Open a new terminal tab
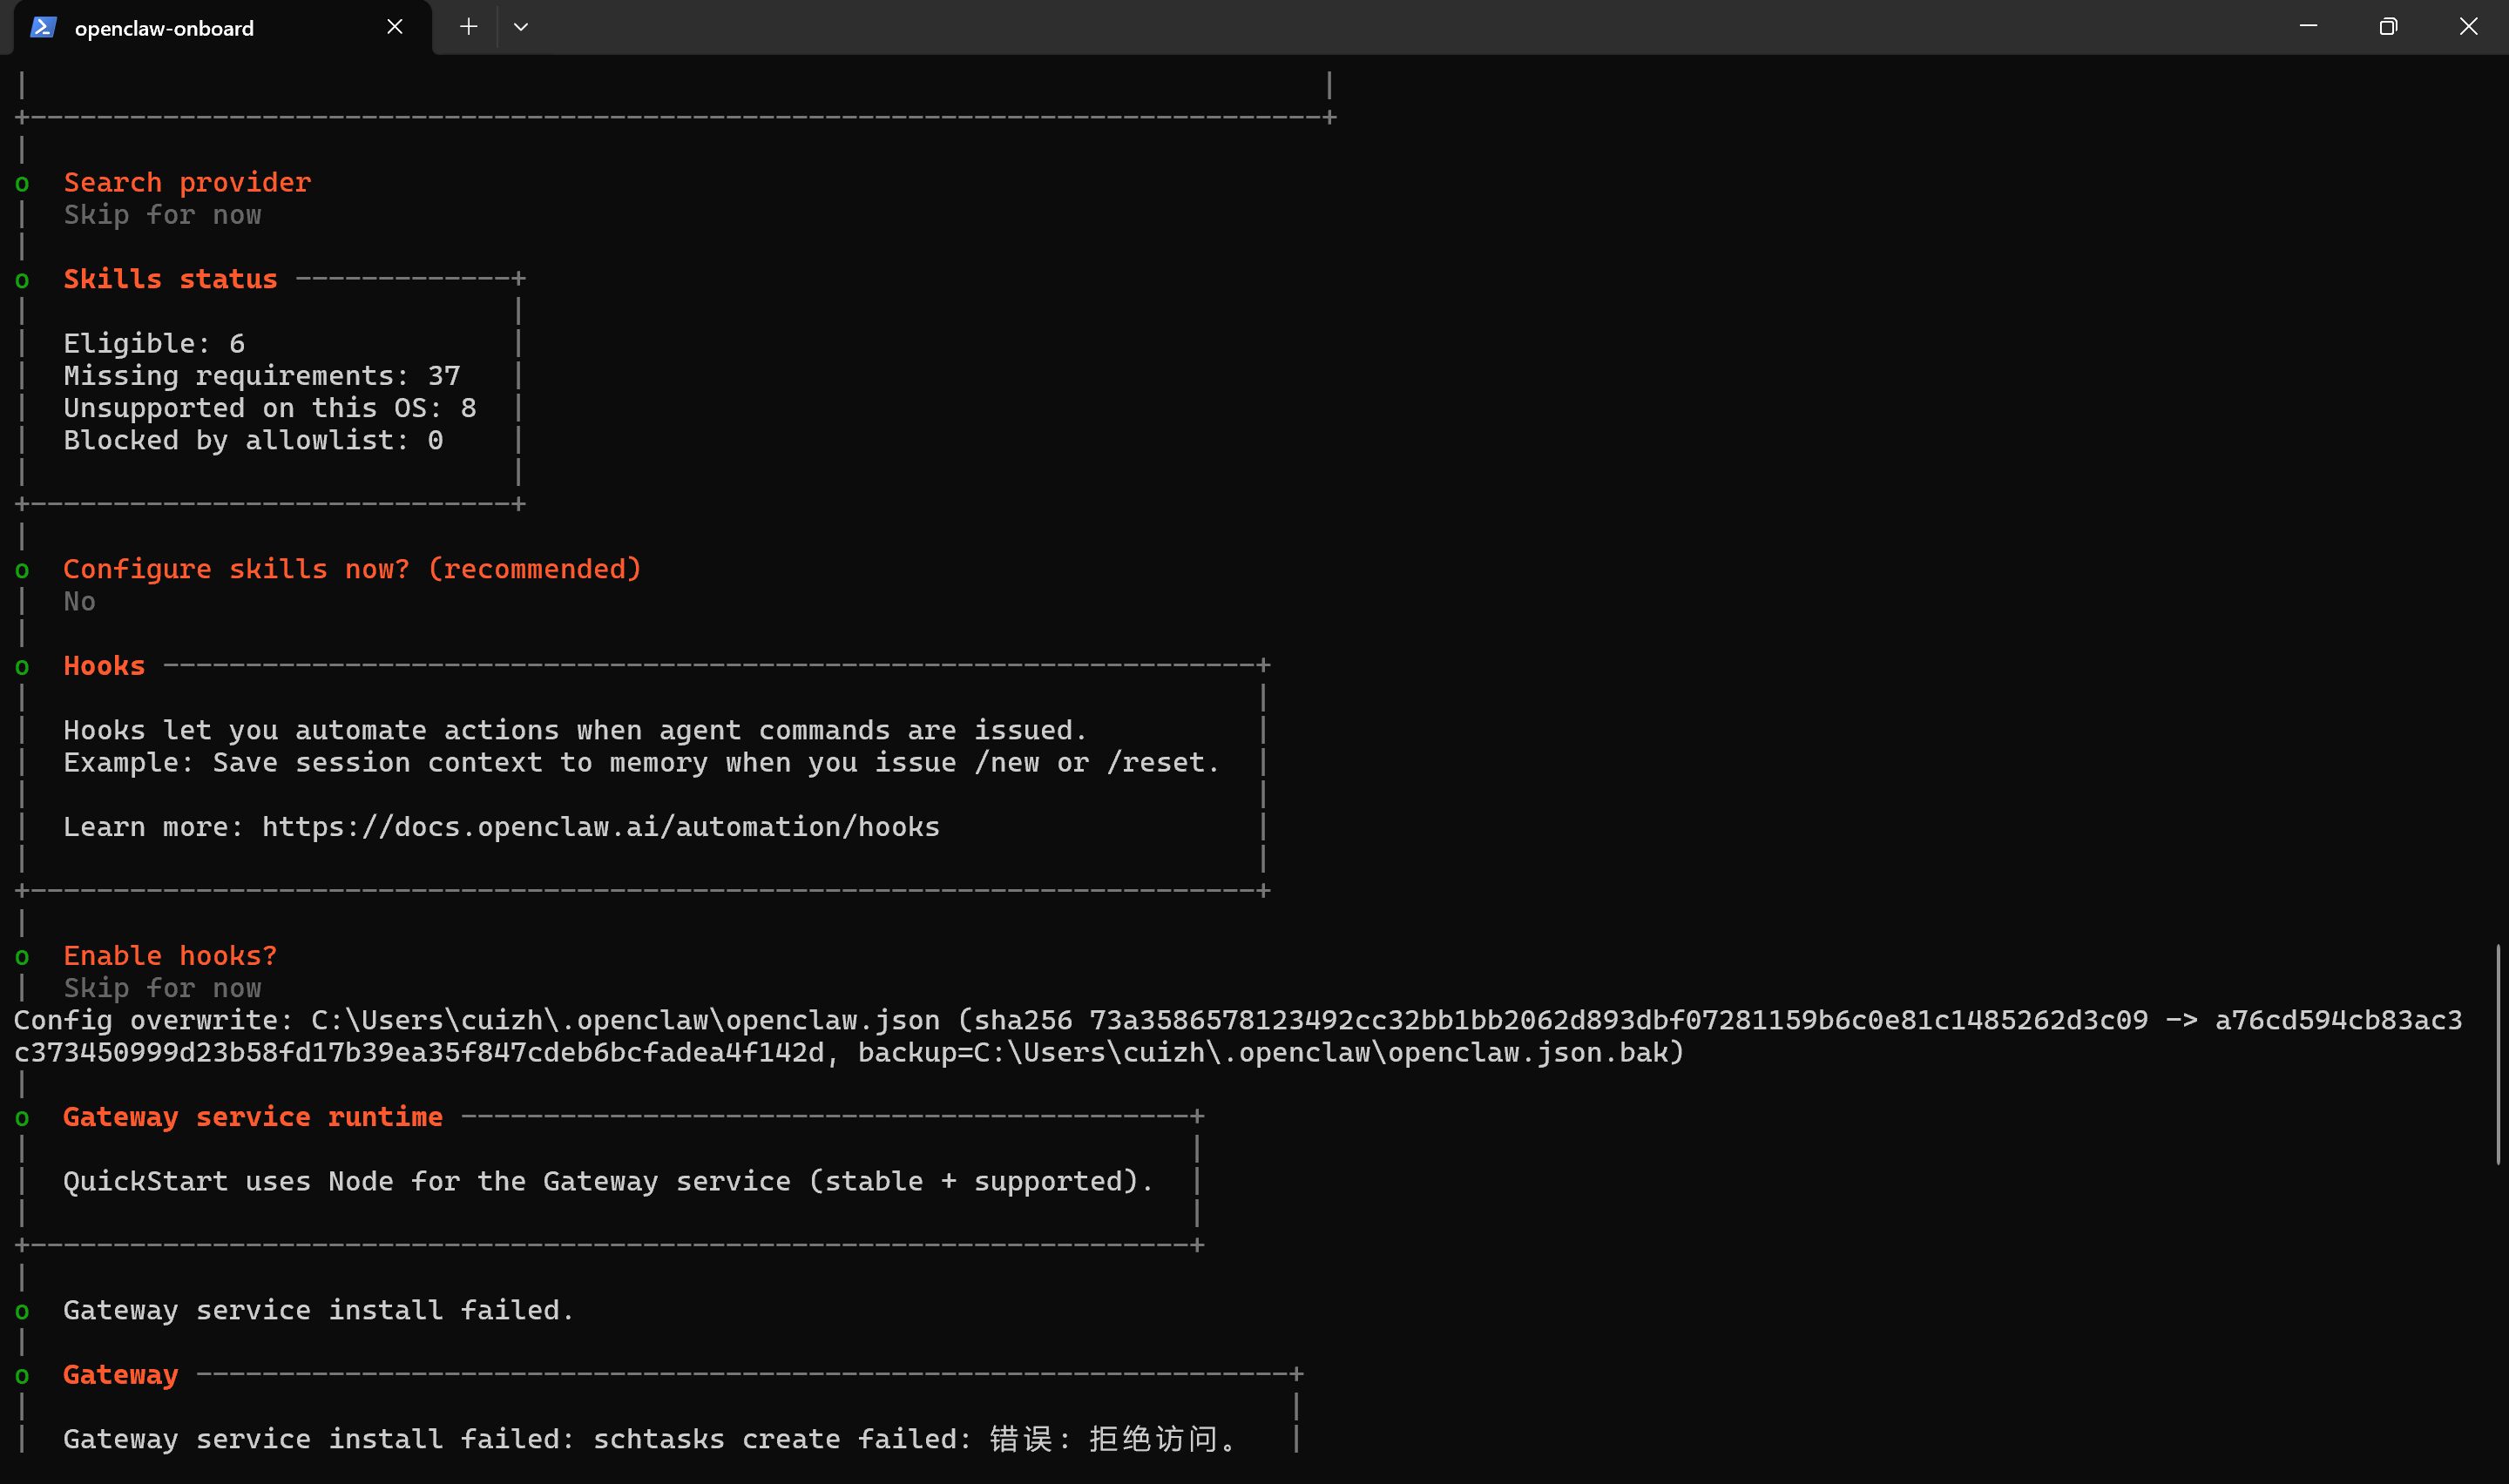This screenshot has width=2509, height=1484. click(x=468, y=27)
